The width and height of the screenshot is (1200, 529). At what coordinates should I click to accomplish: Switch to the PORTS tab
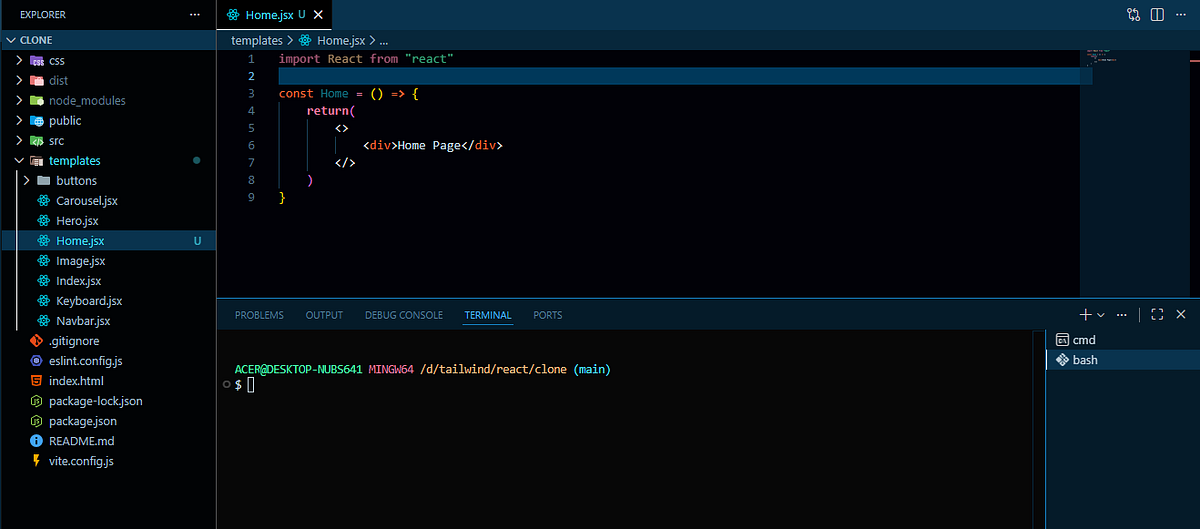pos(548,315)
